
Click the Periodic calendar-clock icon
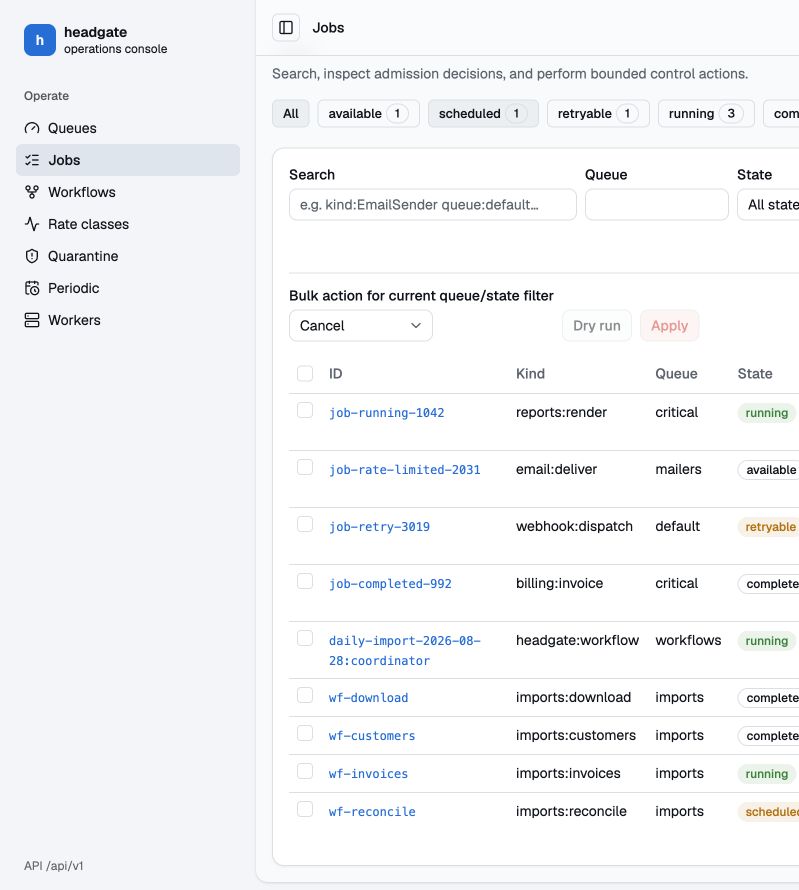click(32, 288)
